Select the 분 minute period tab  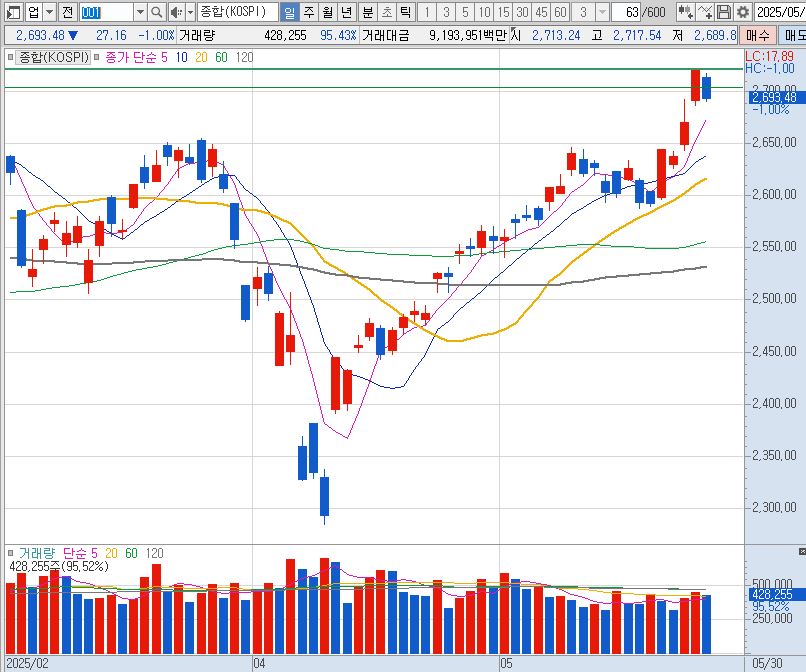pos(368,12)
